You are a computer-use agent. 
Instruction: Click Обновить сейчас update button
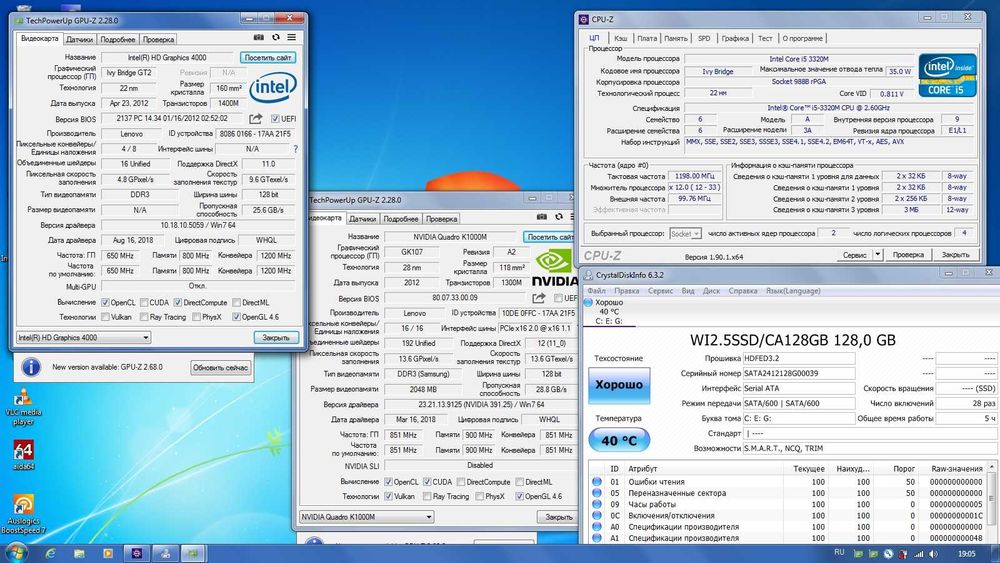[x=221, y=368]
